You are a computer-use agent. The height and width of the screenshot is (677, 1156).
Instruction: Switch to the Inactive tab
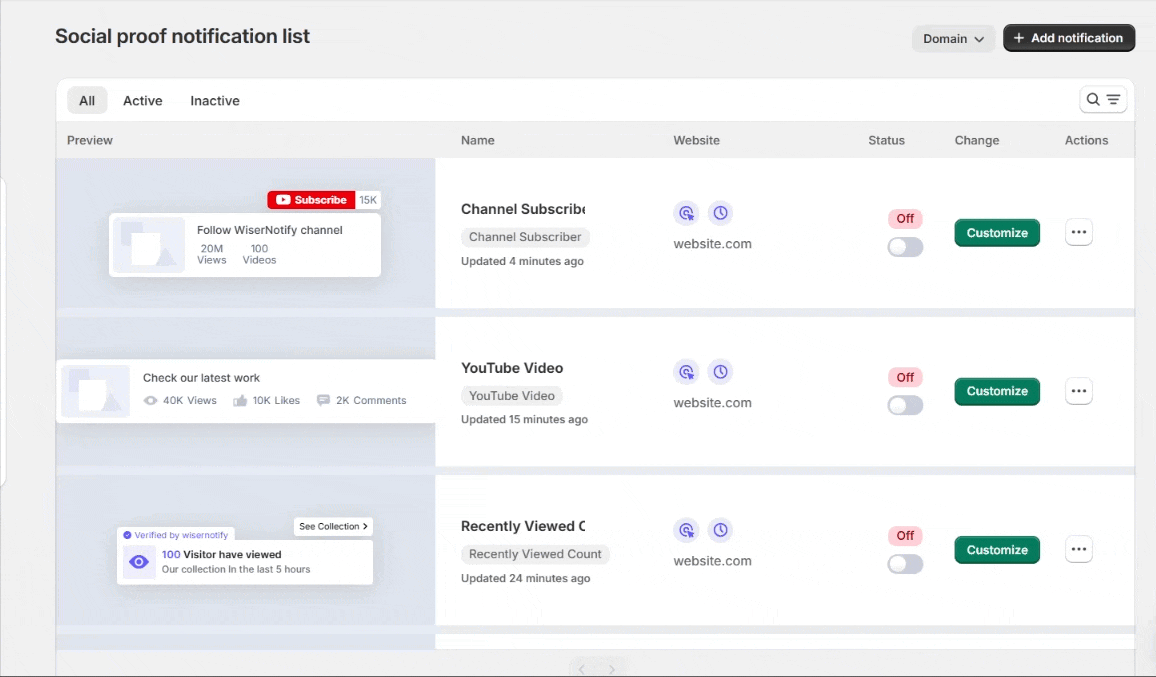point(215,101)
